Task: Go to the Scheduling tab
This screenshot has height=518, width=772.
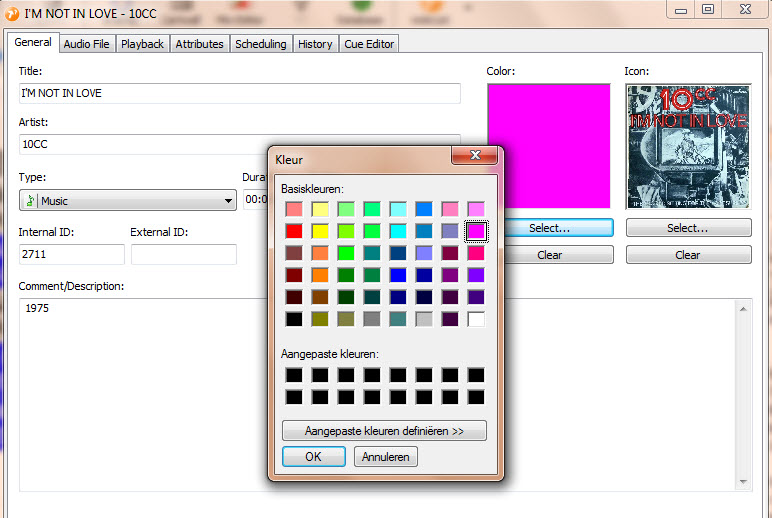Action: click(261, 44)
